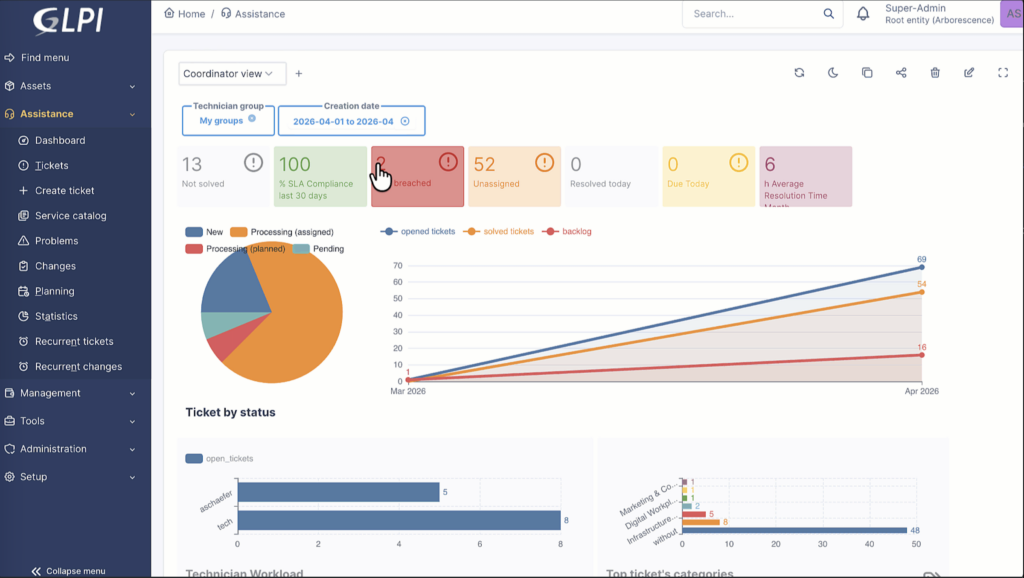
Task: Click the share dashboard icon
Action: (x=901, y=72)
